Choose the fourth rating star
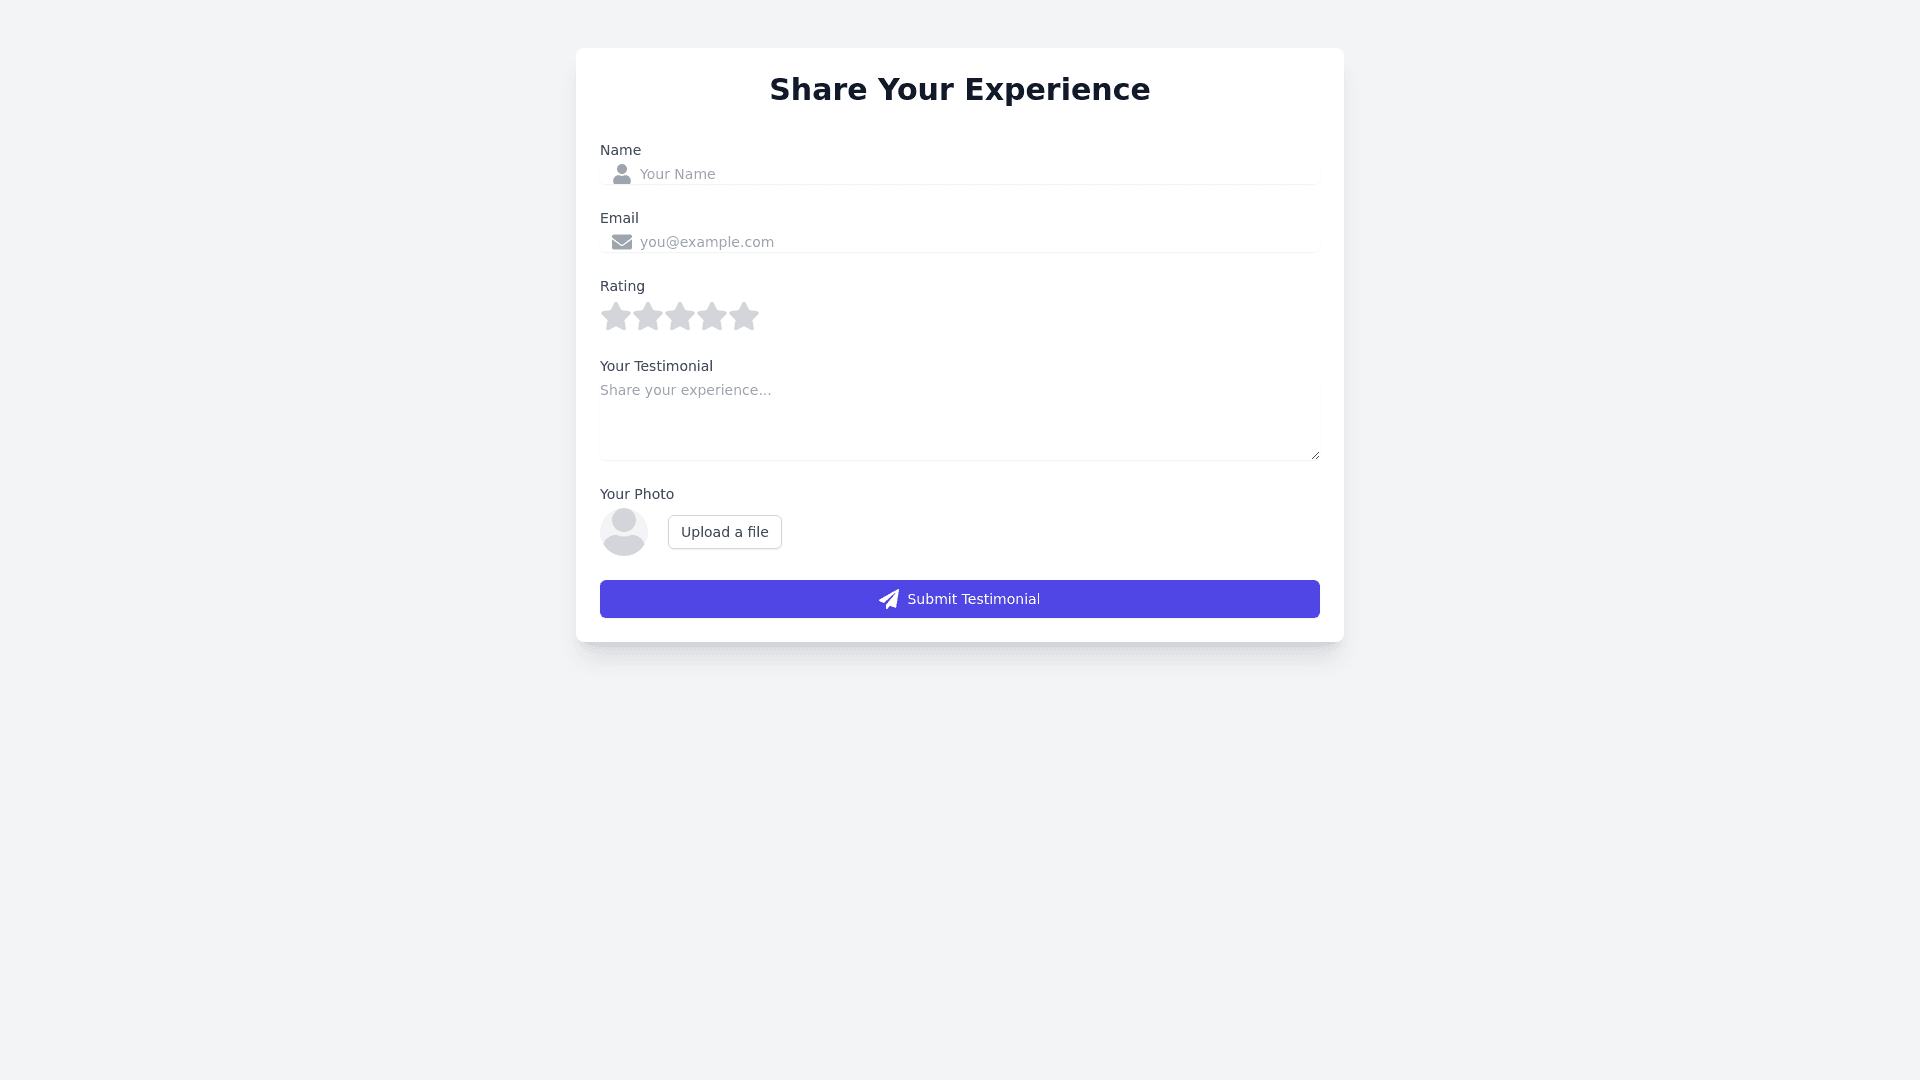 (x=712, y=317)
